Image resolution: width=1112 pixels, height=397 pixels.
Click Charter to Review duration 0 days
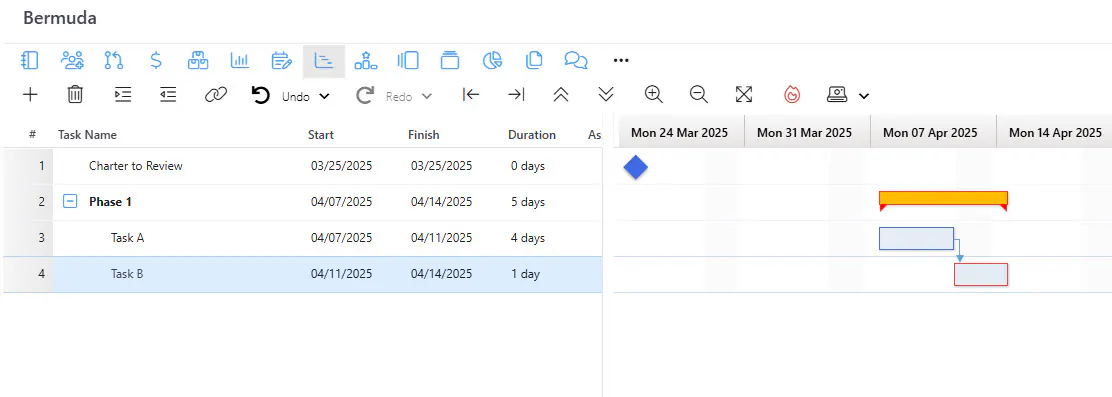point(528,166)
